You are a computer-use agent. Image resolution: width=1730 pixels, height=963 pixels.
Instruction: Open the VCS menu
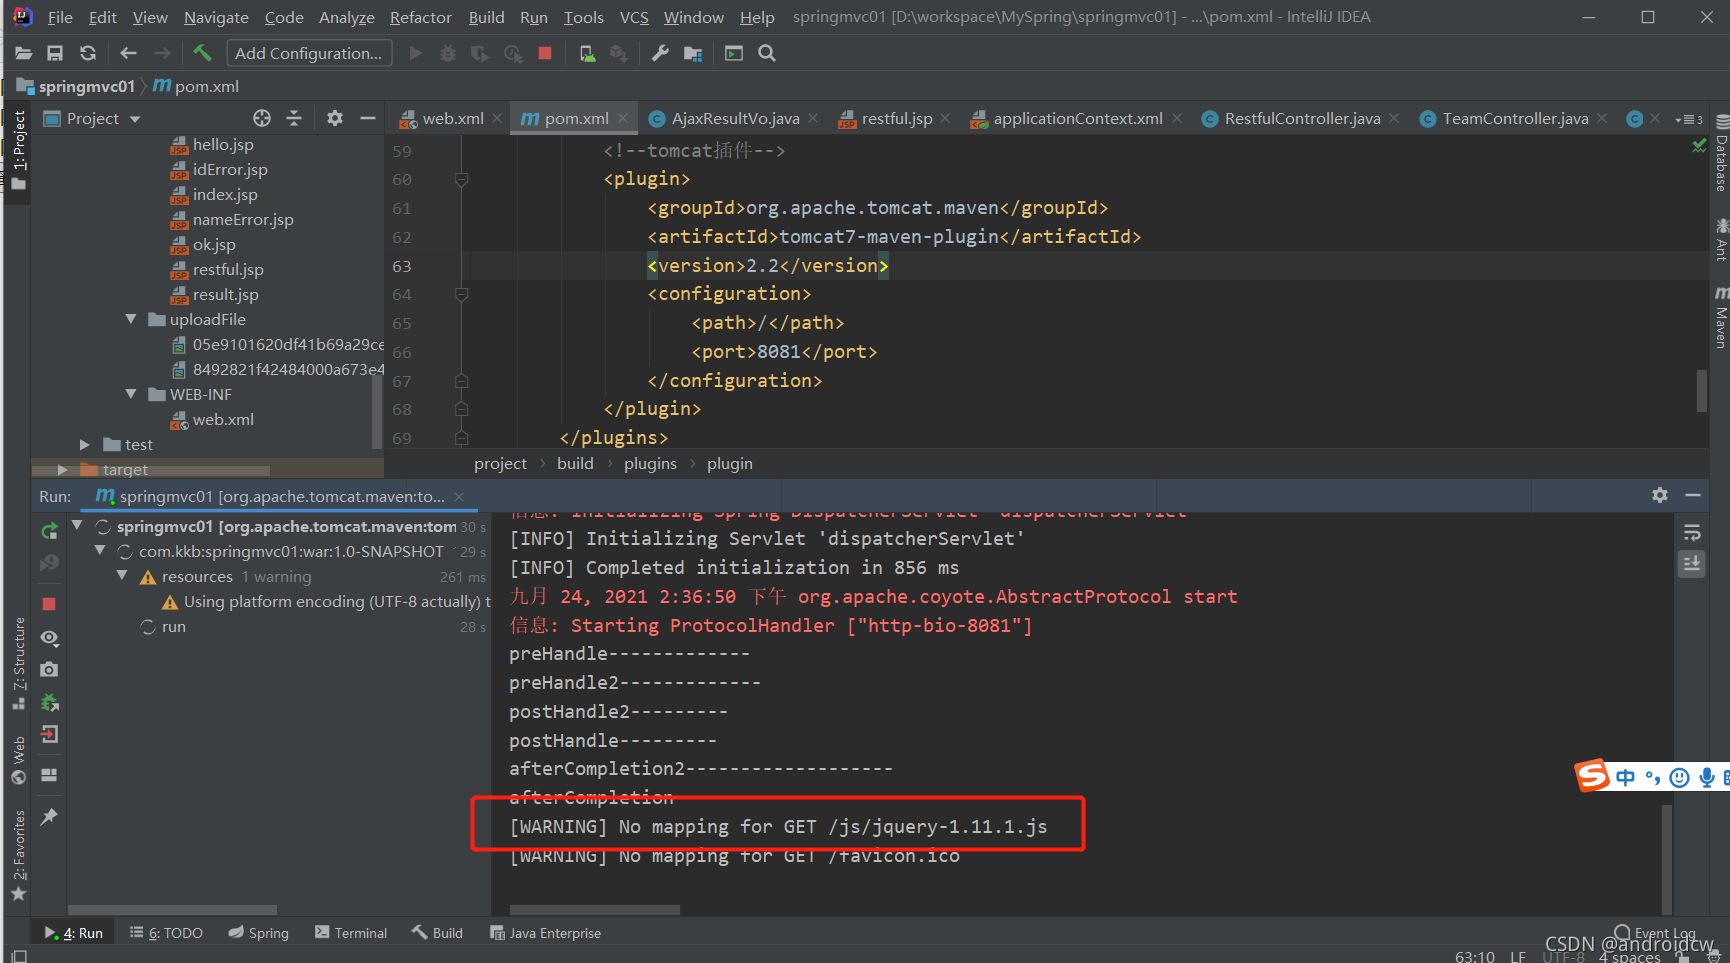634,17
